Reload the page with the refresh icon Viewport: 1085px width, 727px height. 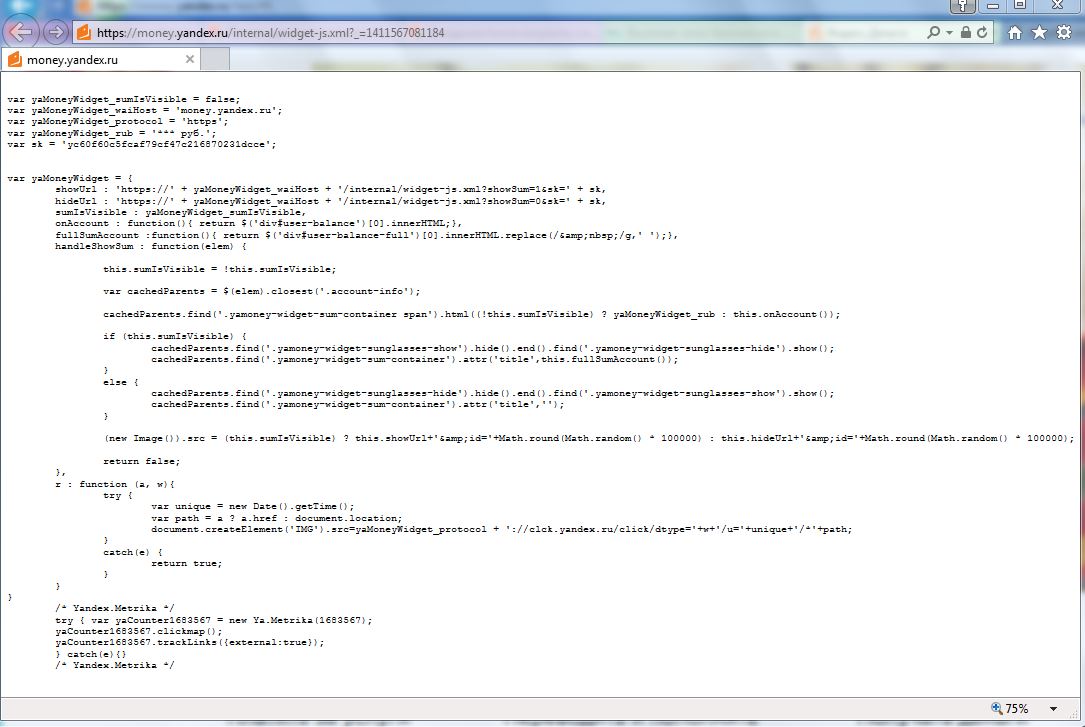(x=982, y=33)
